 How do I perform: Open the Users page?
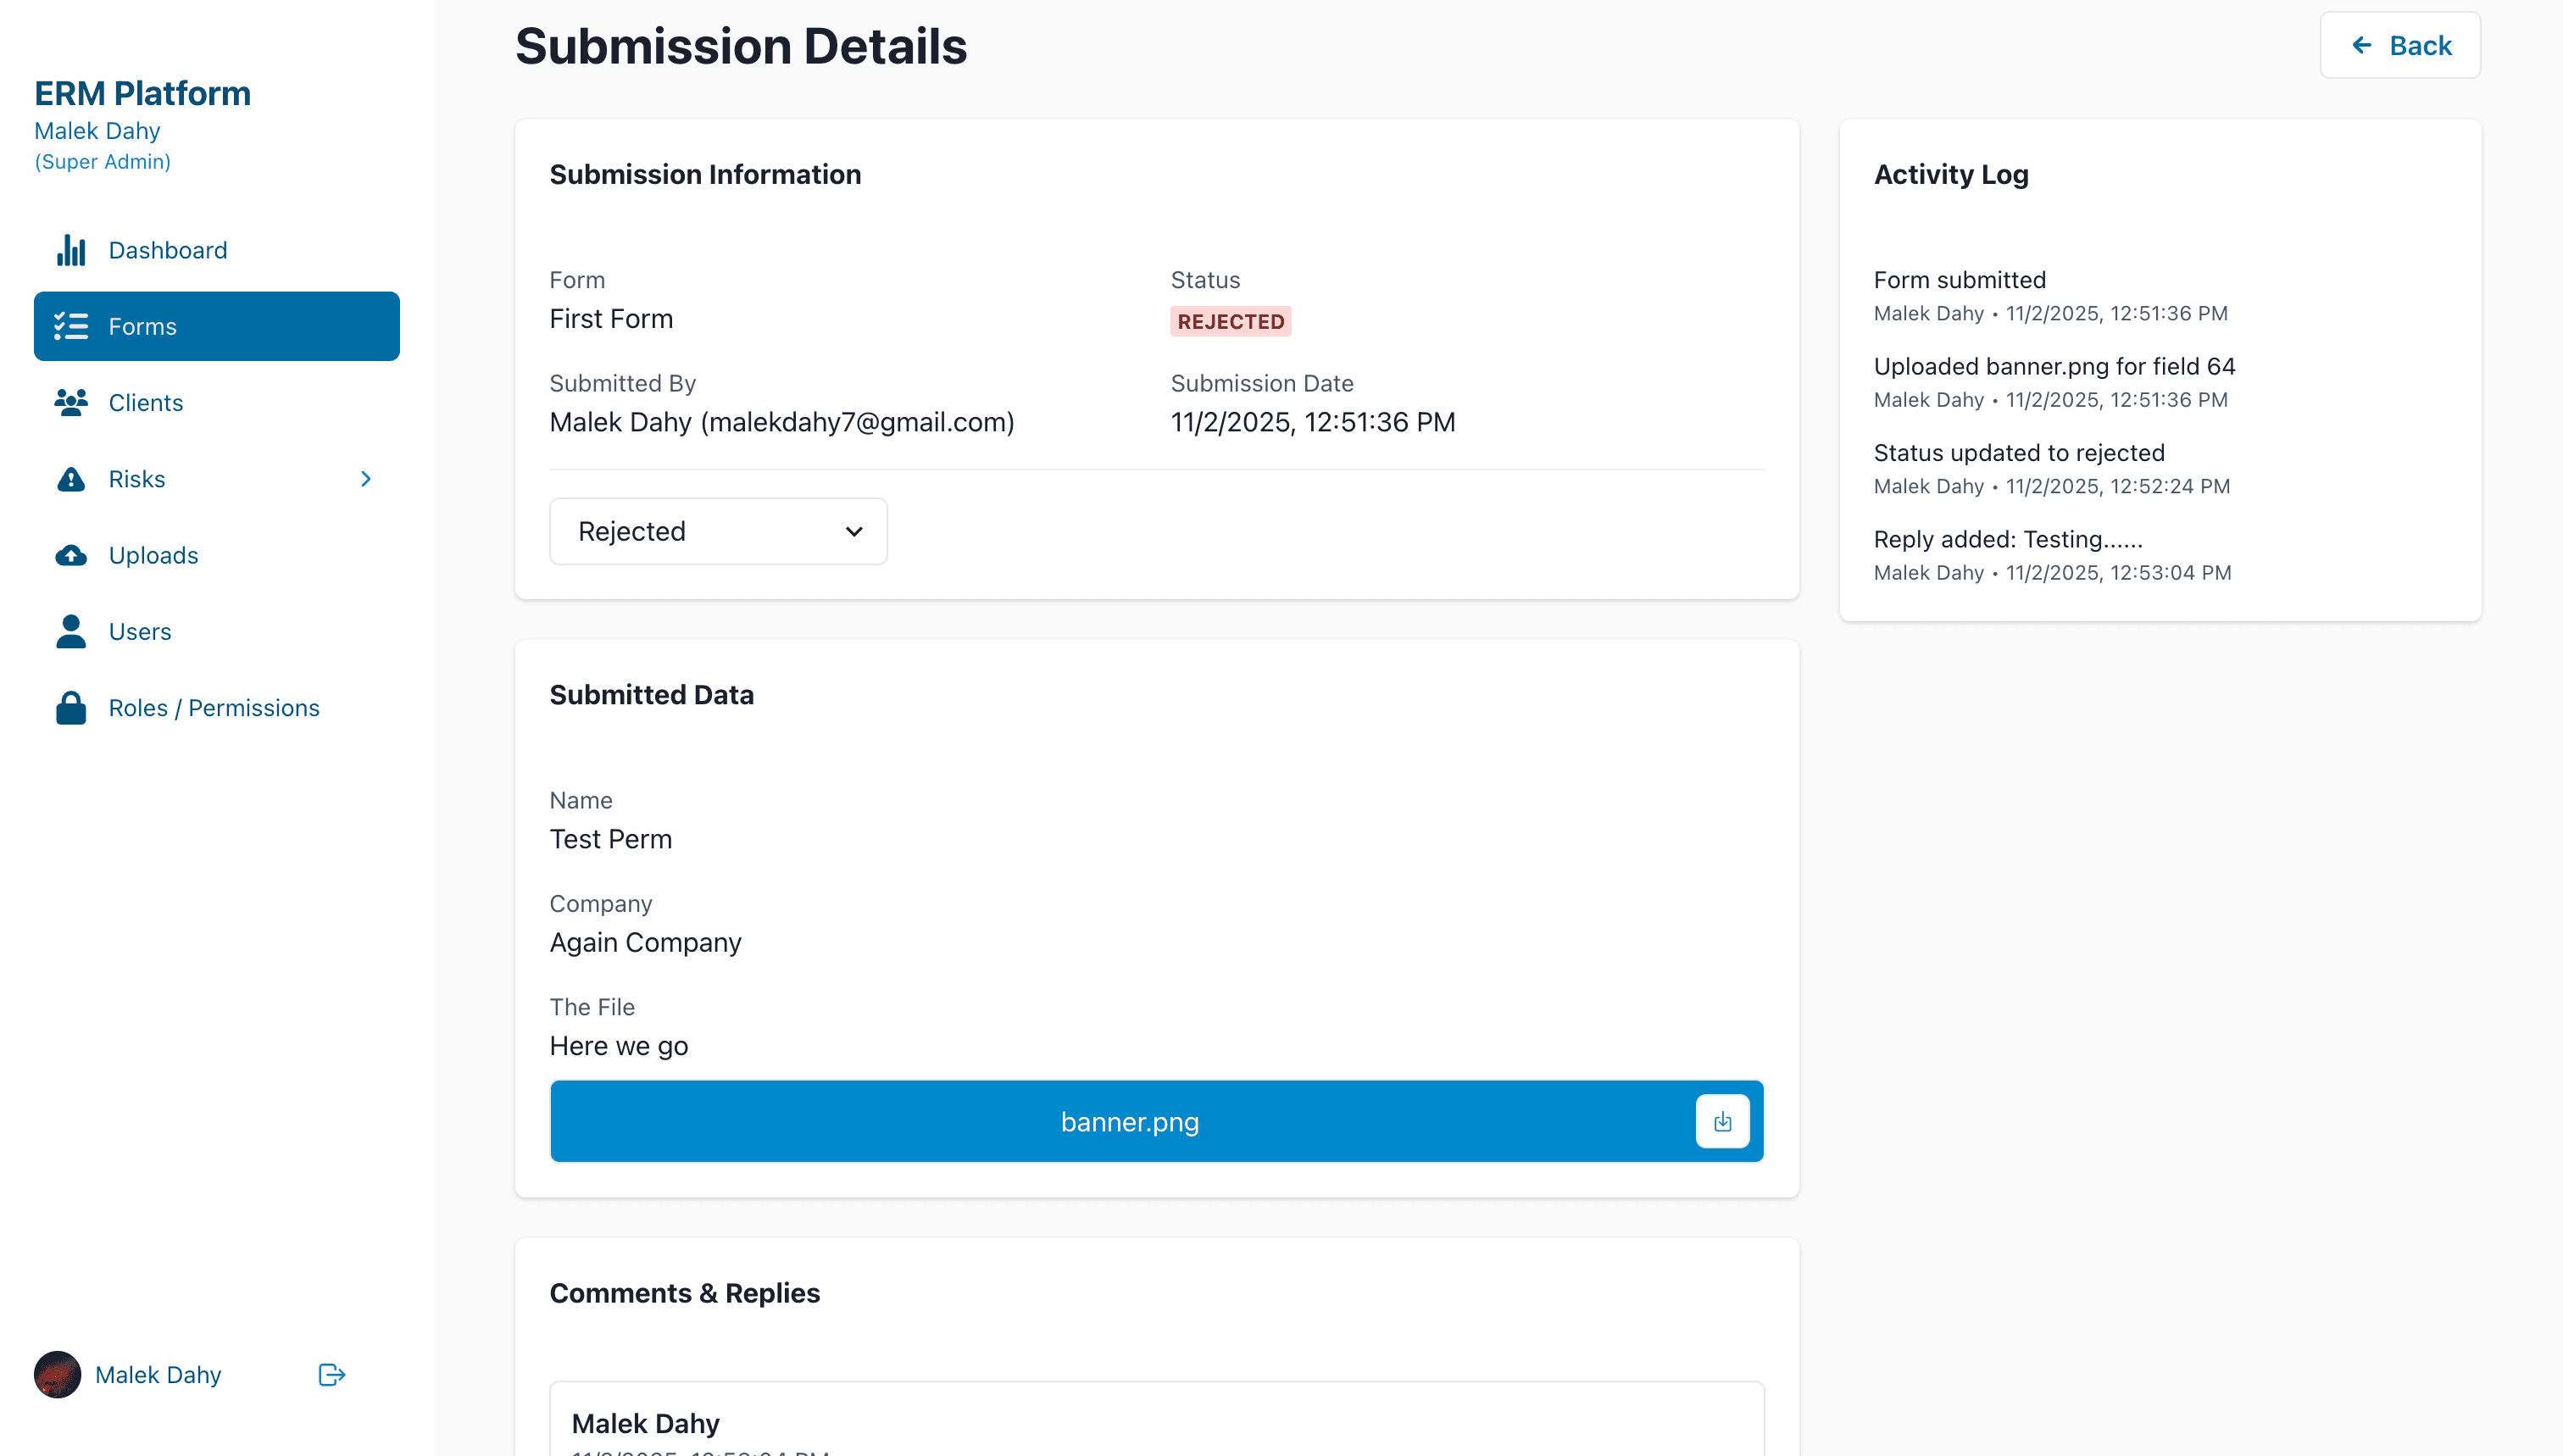217,632
